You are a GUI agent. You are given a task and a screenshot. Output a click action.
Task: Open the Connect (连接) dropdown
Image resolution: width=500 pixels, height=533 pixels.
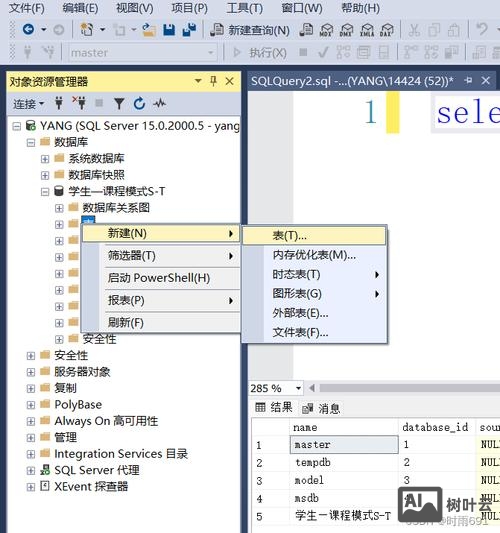coord(29,104)
